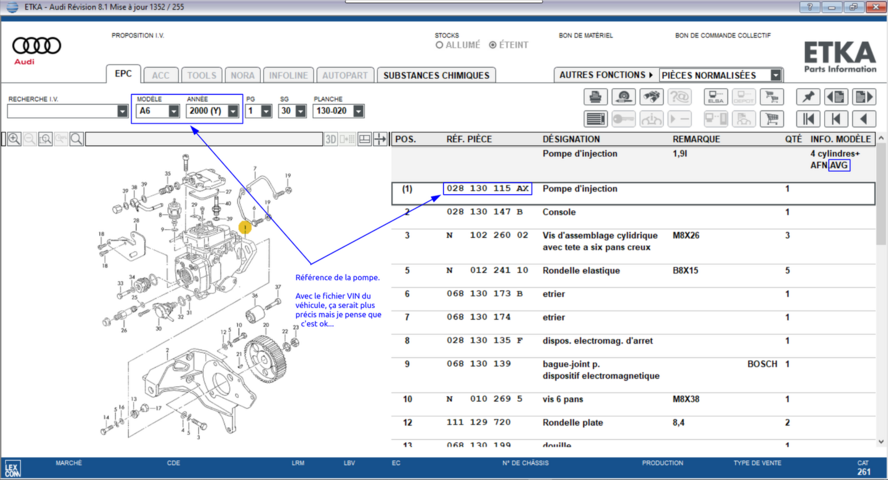This screenshot has width=888, height=480.
Task: Click the car information icon
Action: click(651, 119)
